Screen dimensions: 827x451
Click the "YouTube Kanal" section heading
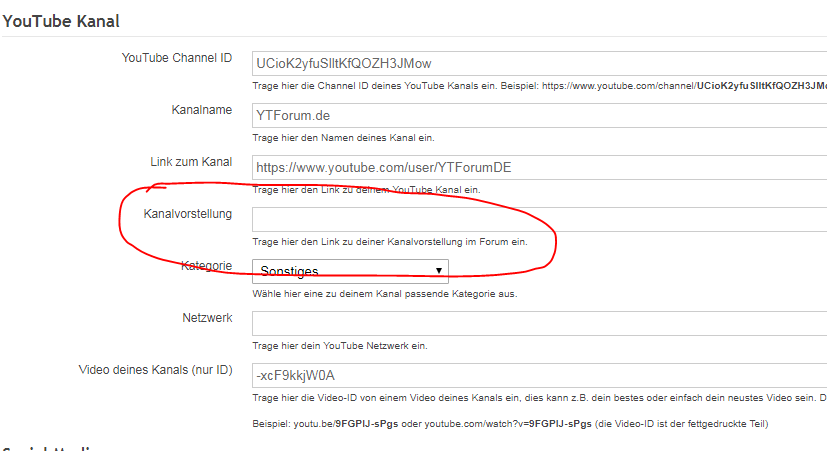[59, 20]
